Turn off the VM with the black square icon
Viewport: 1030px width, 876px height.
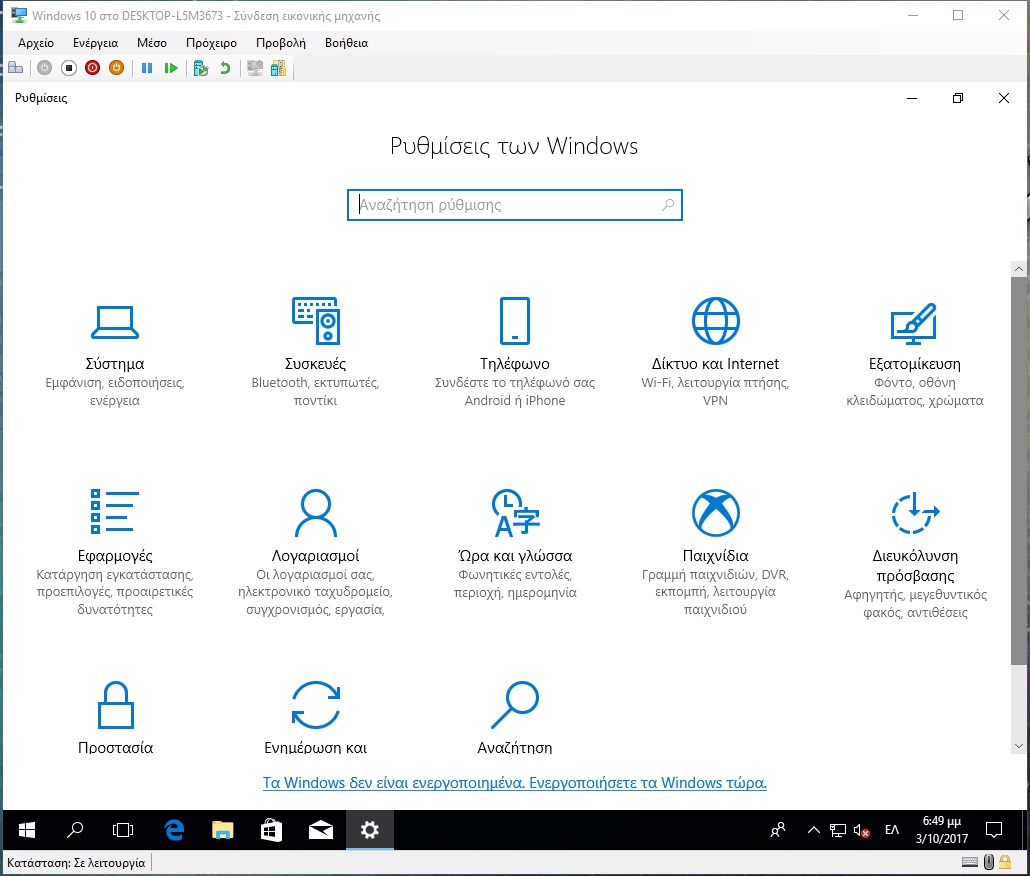pos(68,68)
